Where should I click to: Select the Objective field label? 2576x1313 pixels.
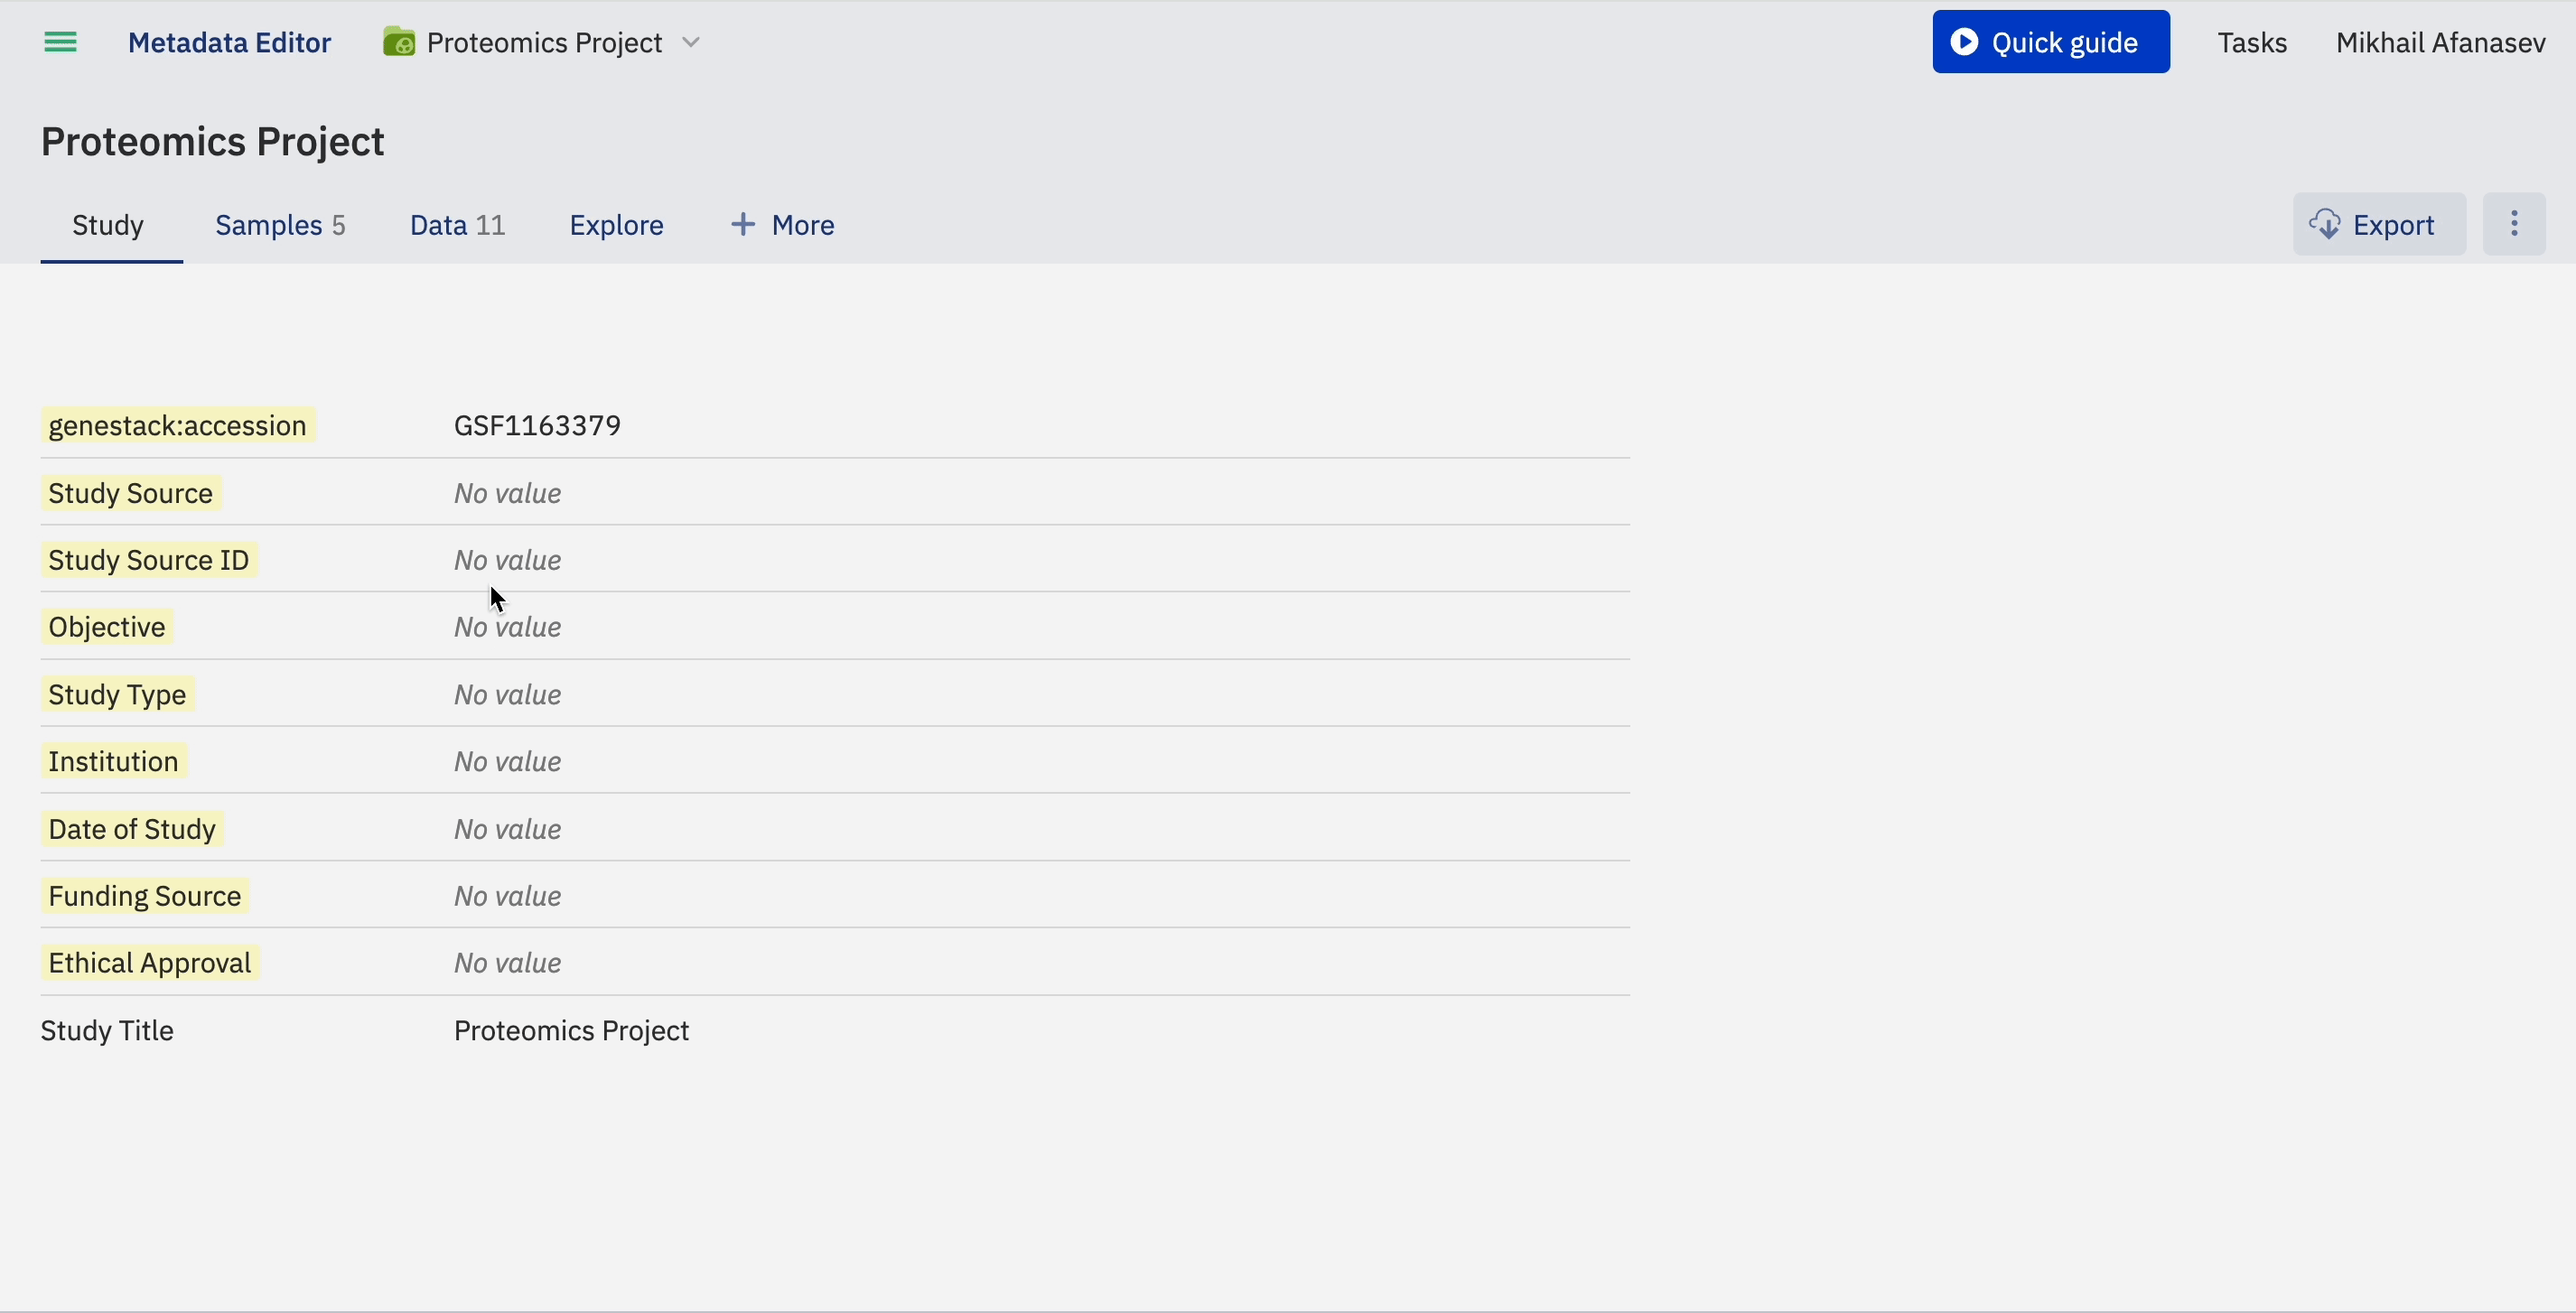point(106,627)
